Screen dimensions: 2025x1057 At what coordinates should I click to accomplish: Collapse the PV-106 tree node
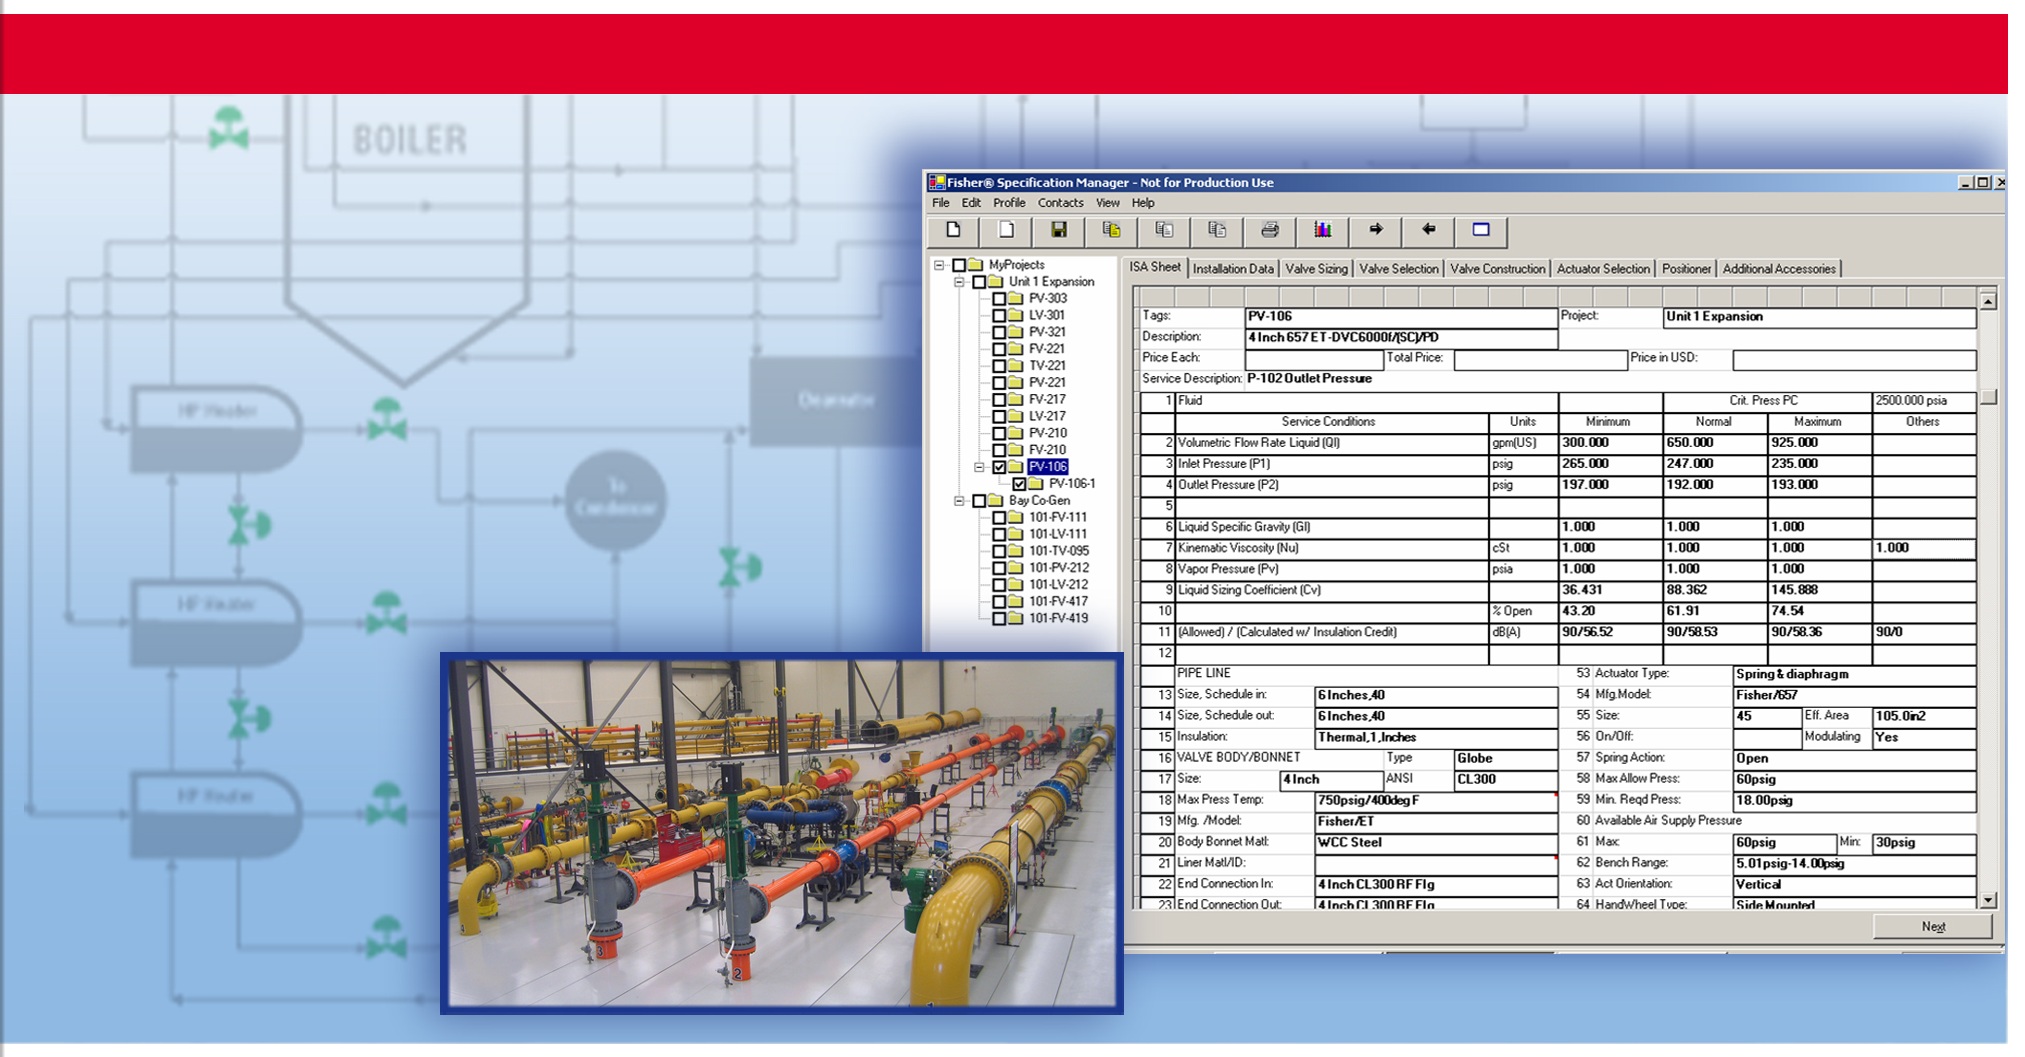(x=980, y=467)
